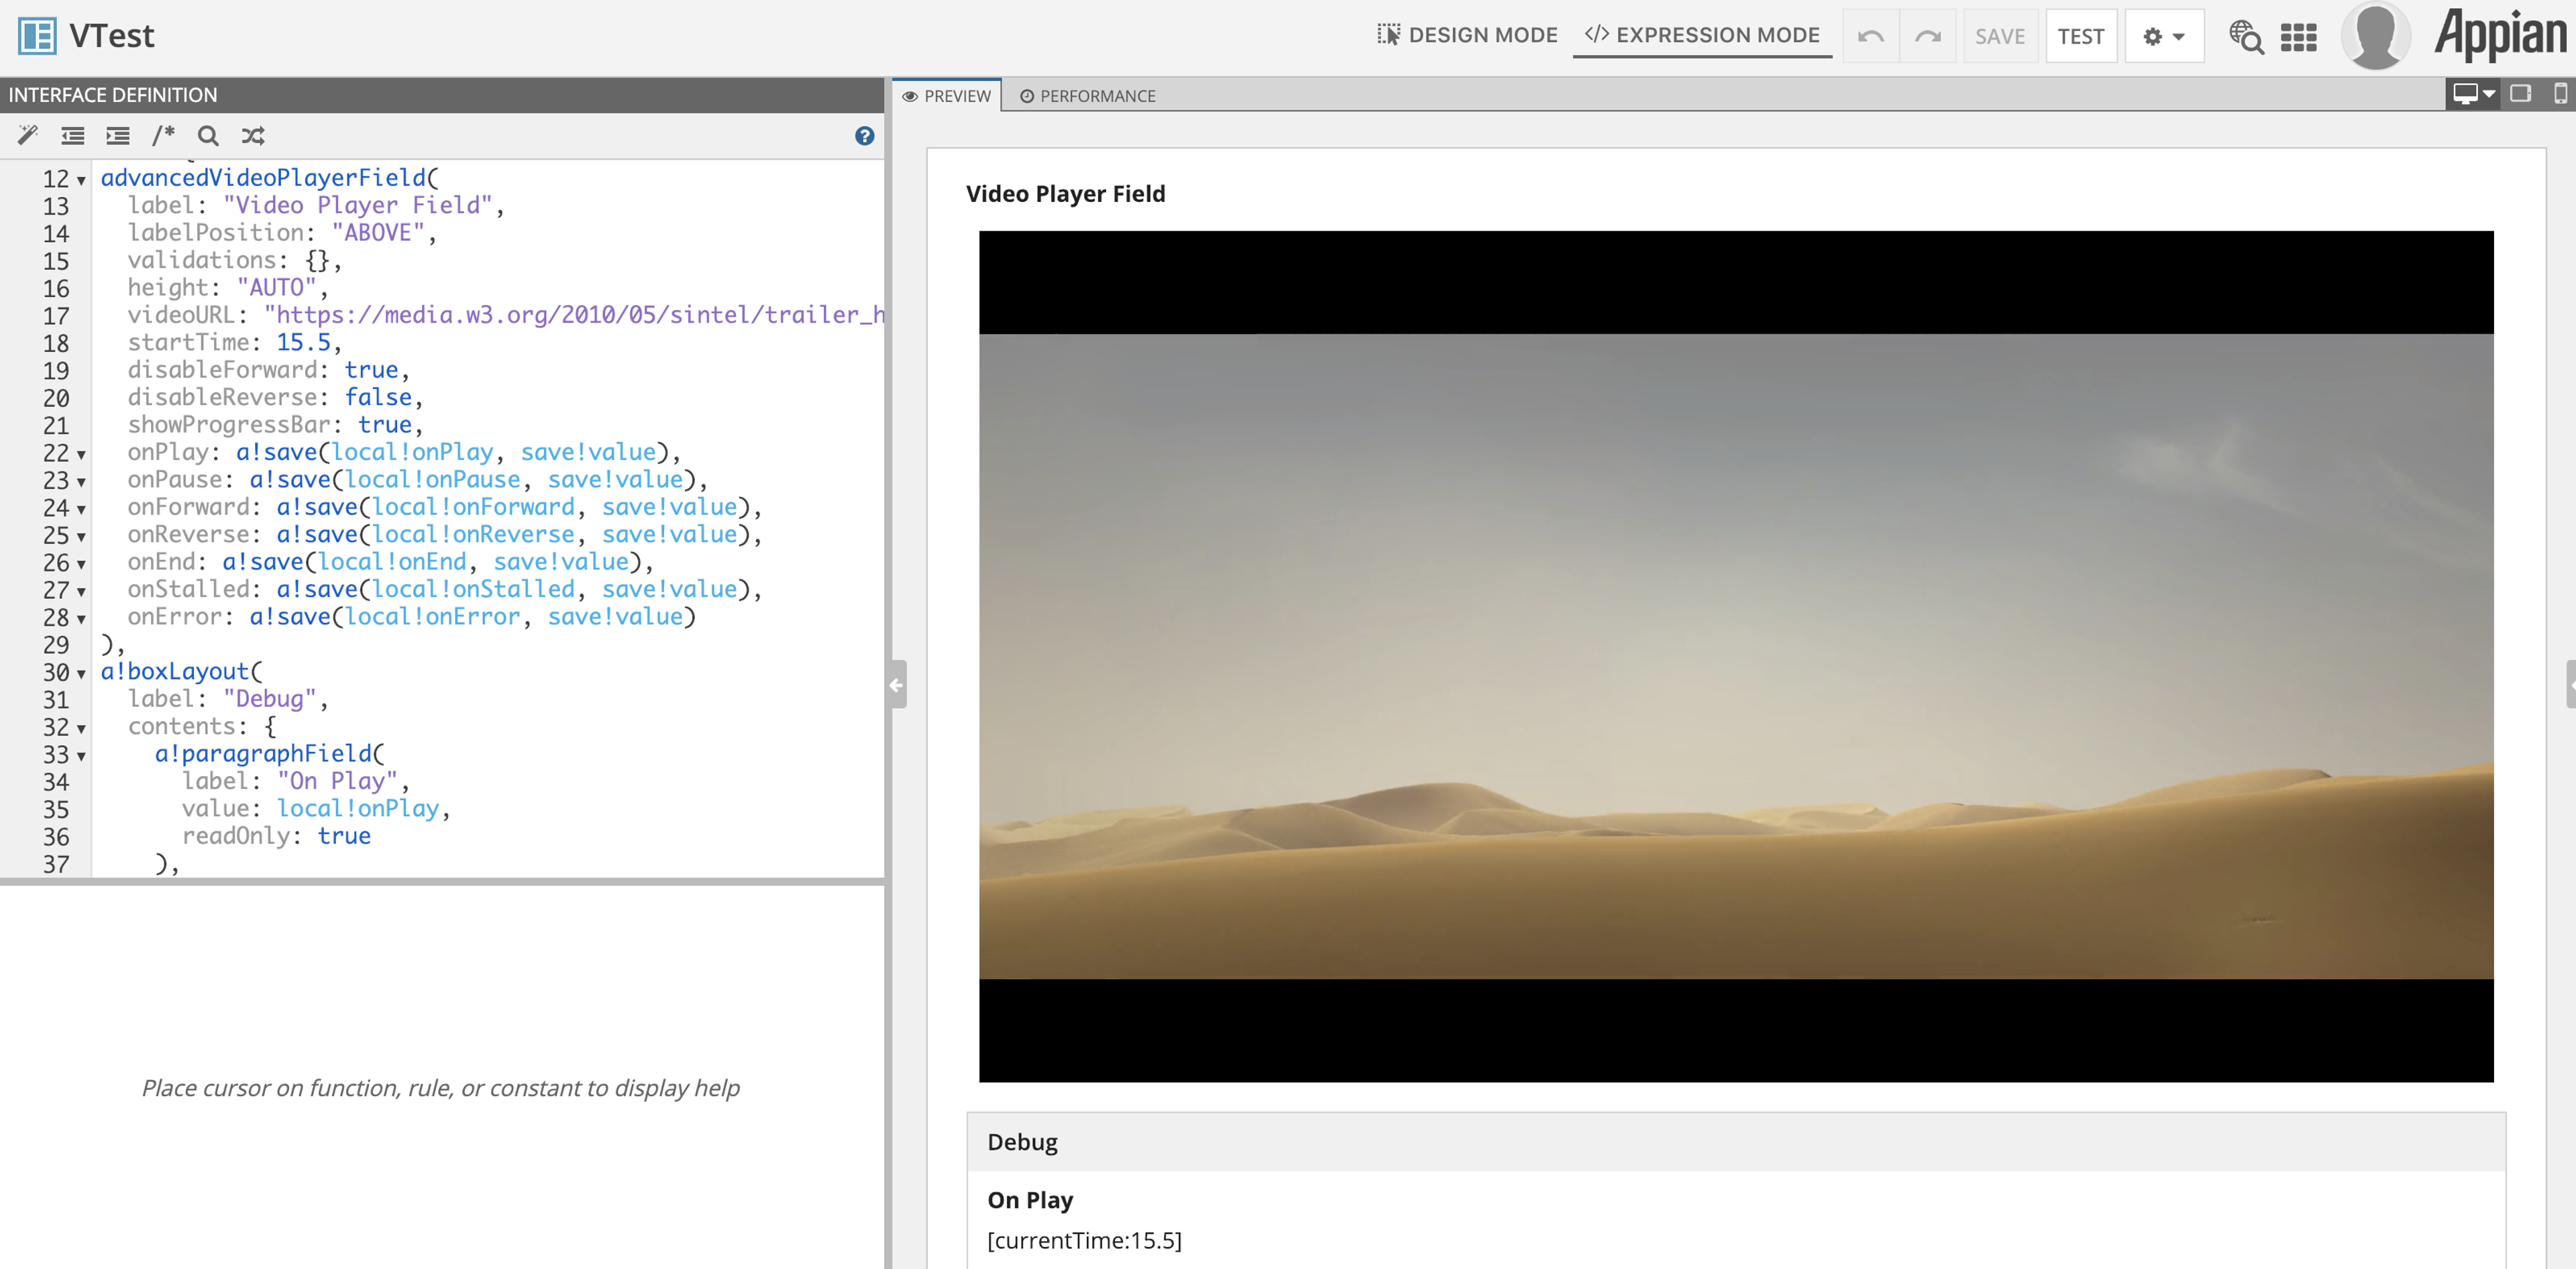Collapse code fold at line 22

(81, 455)
